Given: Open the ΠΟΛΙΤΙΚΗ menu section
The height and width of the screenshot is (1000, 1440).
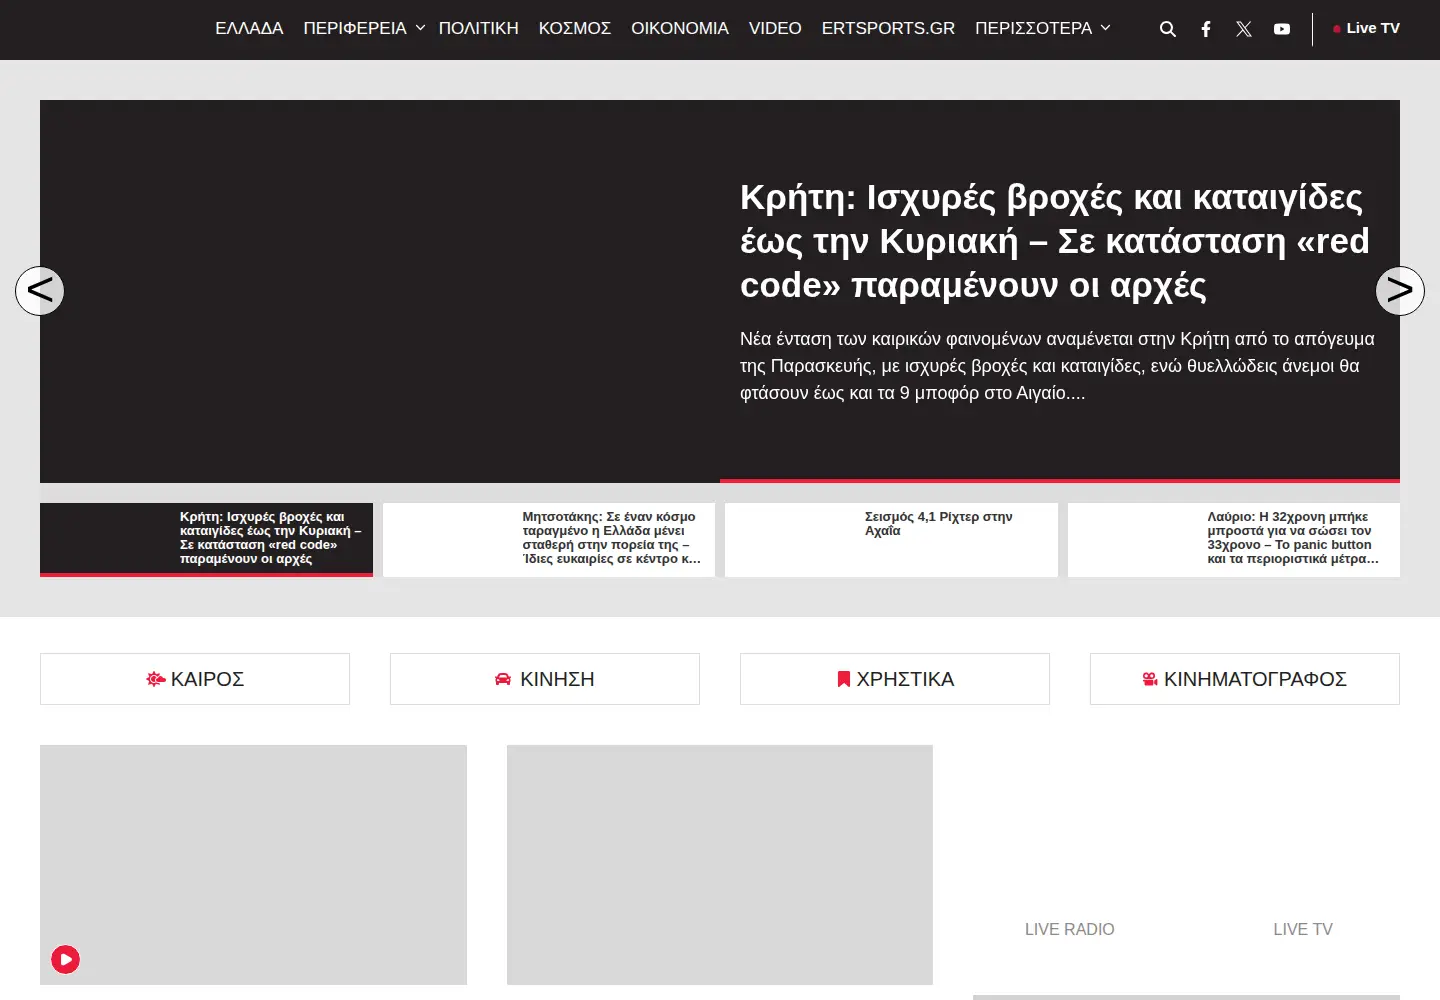Looking at the screenshot, I should (x=479, y=29).
